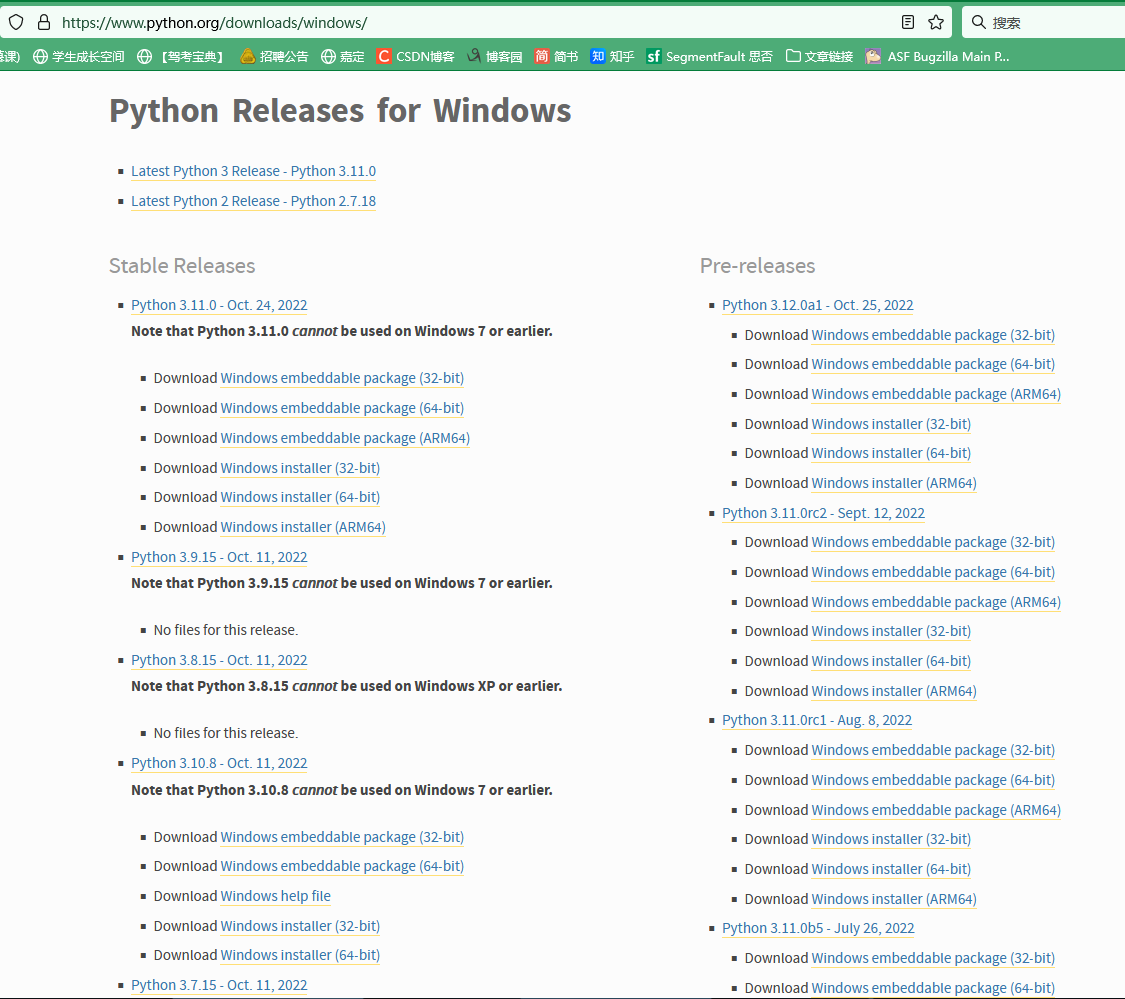Open the 简书 bookmark

coord(556,57)
